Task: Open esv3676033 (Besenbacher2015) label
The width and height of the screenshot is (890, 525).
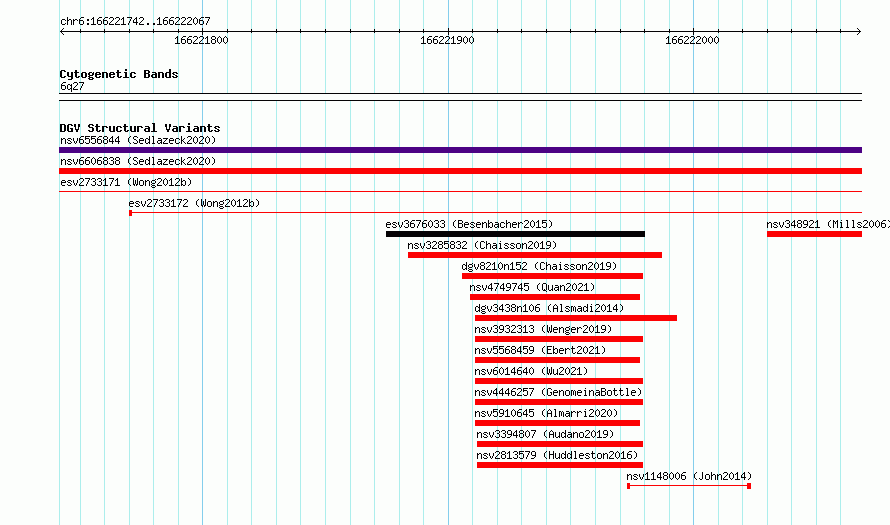Action: [469, 224]
